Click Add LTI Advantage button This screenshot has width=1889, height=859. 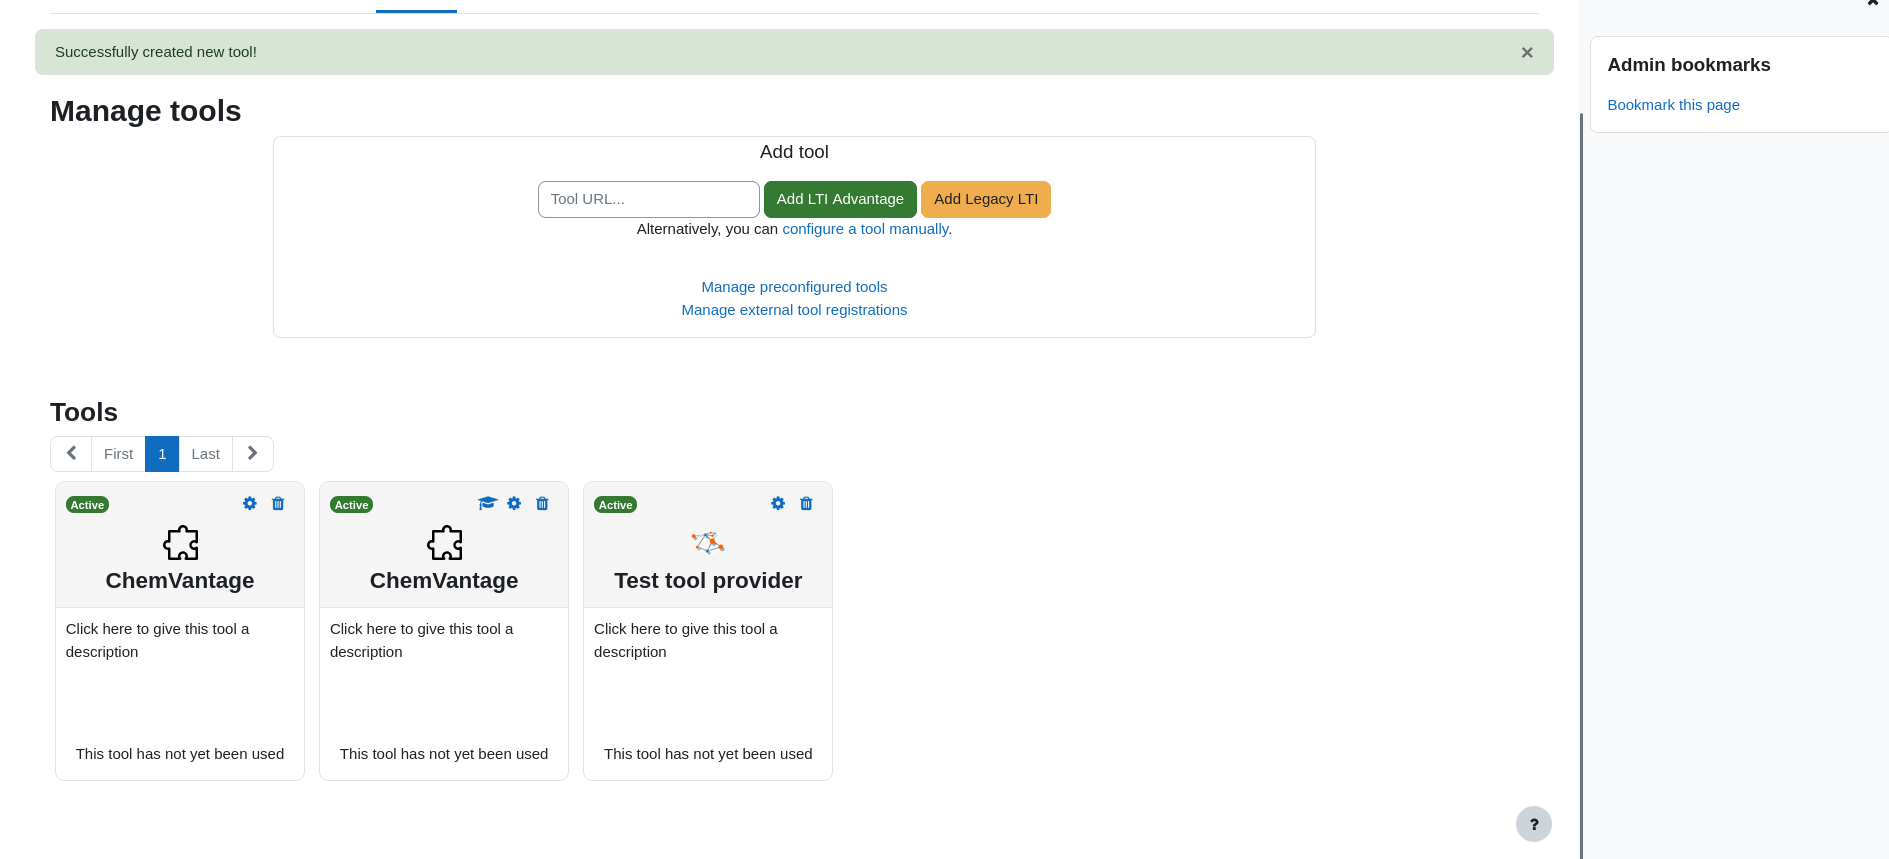840,199
